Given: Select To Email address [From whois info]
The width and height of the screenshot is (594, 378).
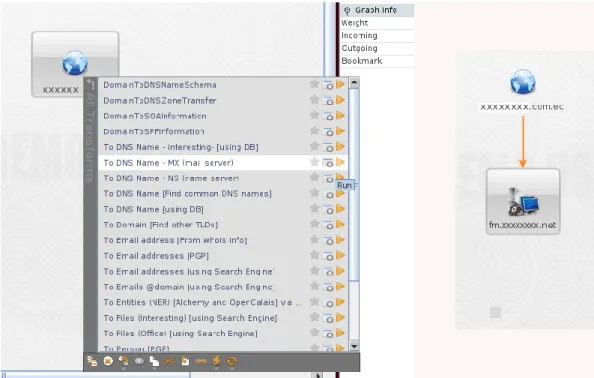Looking at the screenshot, I should click(175, 240).
